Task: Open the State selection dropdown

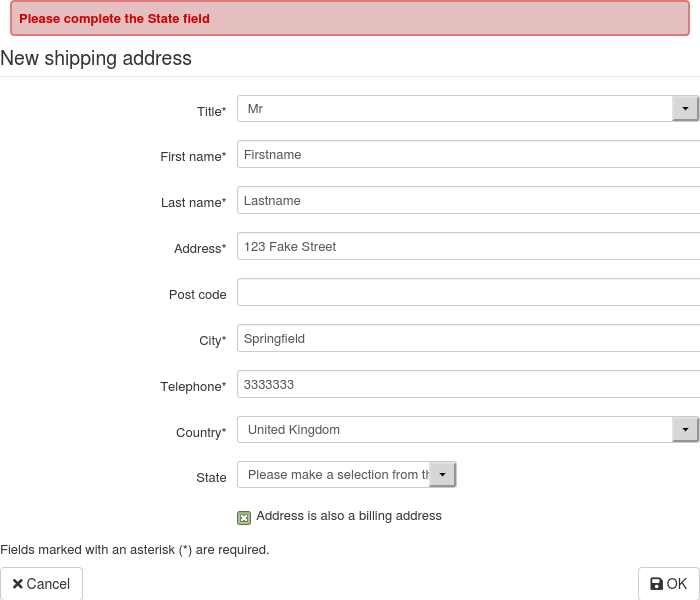Action: tap(442, 475)
